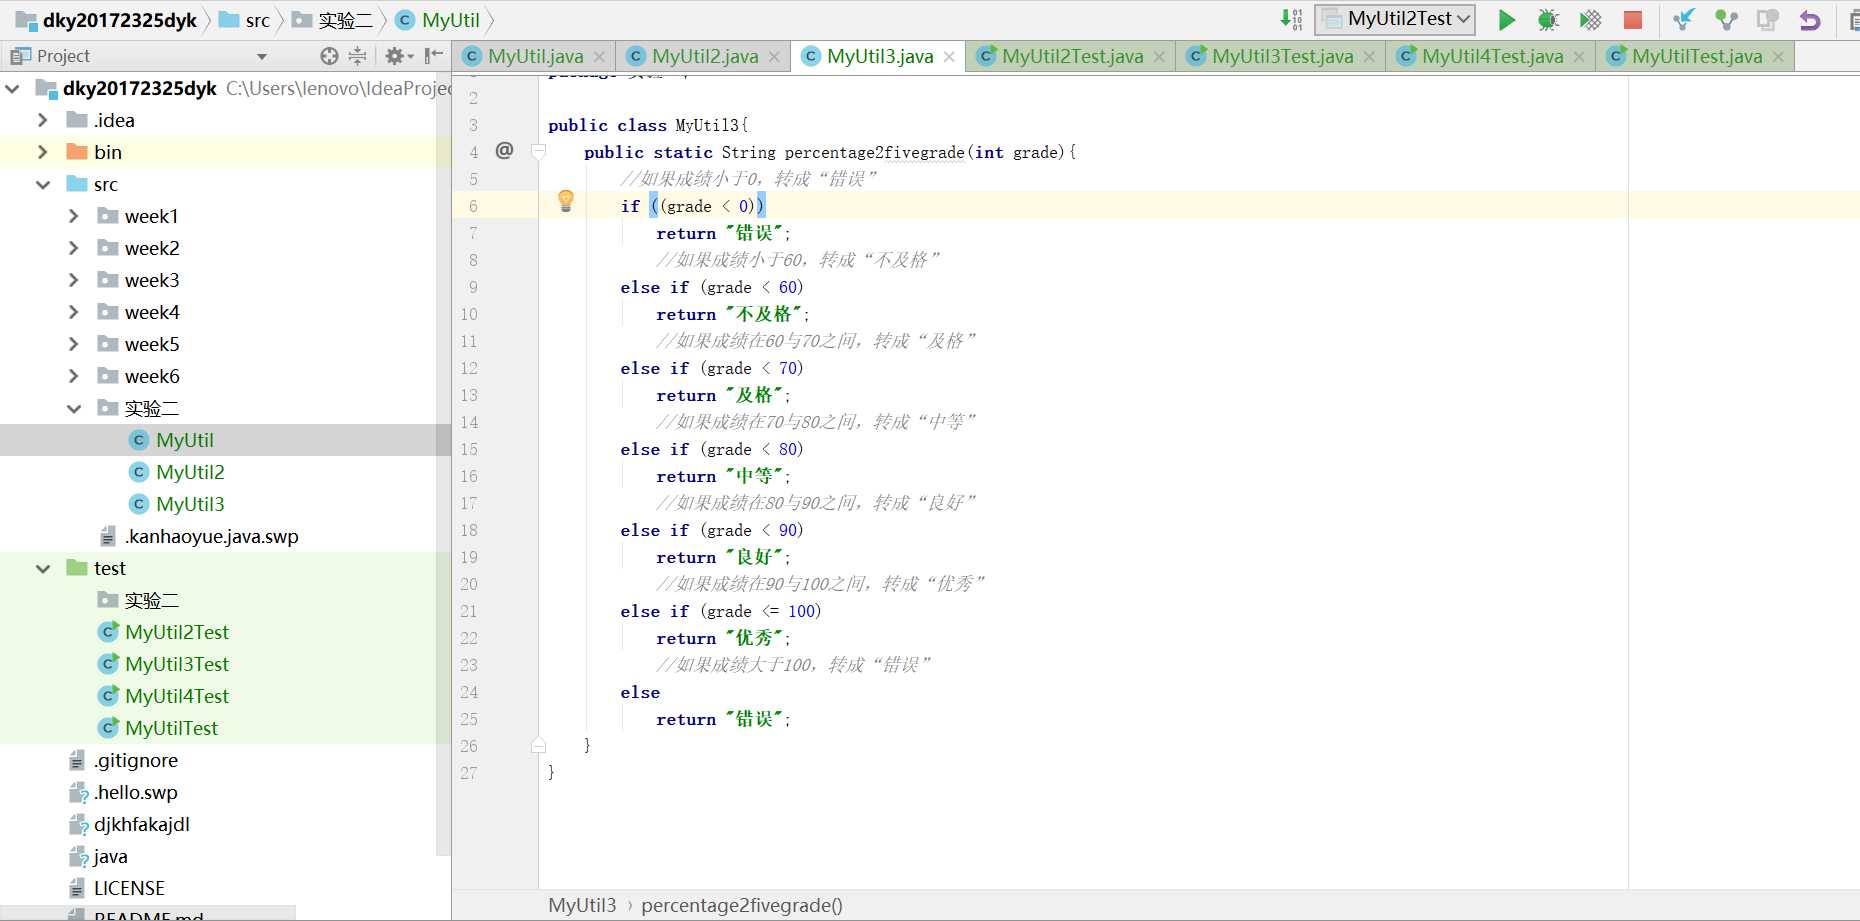Click the purple revert arrow icon
The height and width of the screenshot is (921, 1860).
point(1810,20)
